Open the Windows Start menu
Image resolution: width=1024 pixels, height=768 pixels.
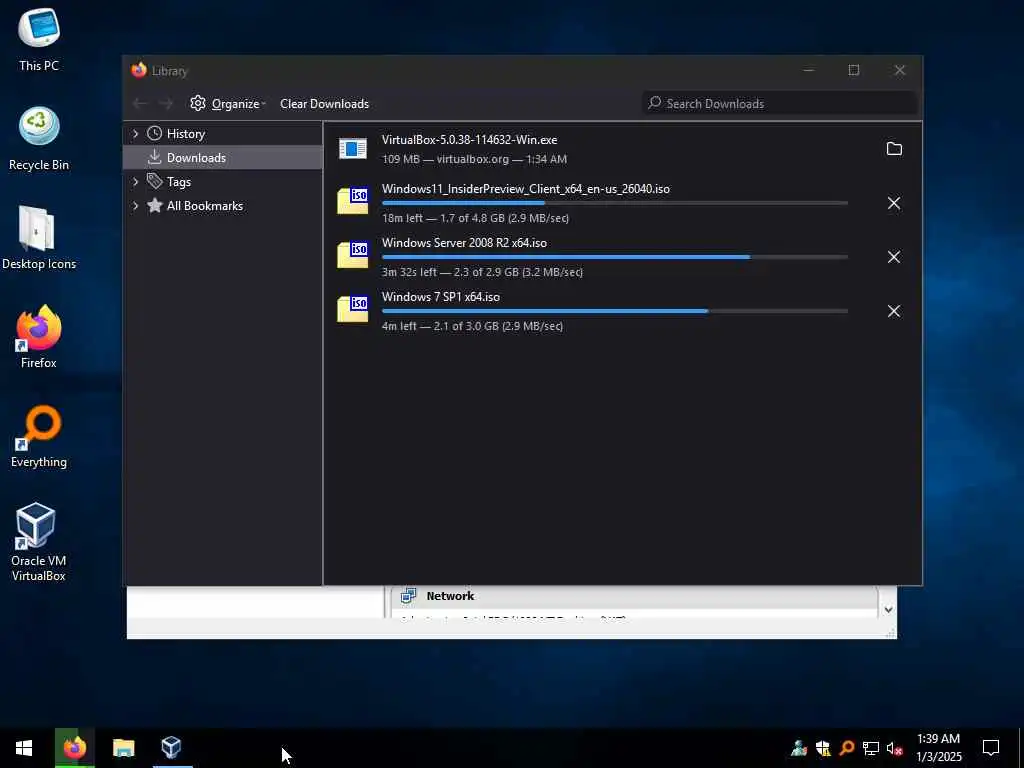pos(24,748)
